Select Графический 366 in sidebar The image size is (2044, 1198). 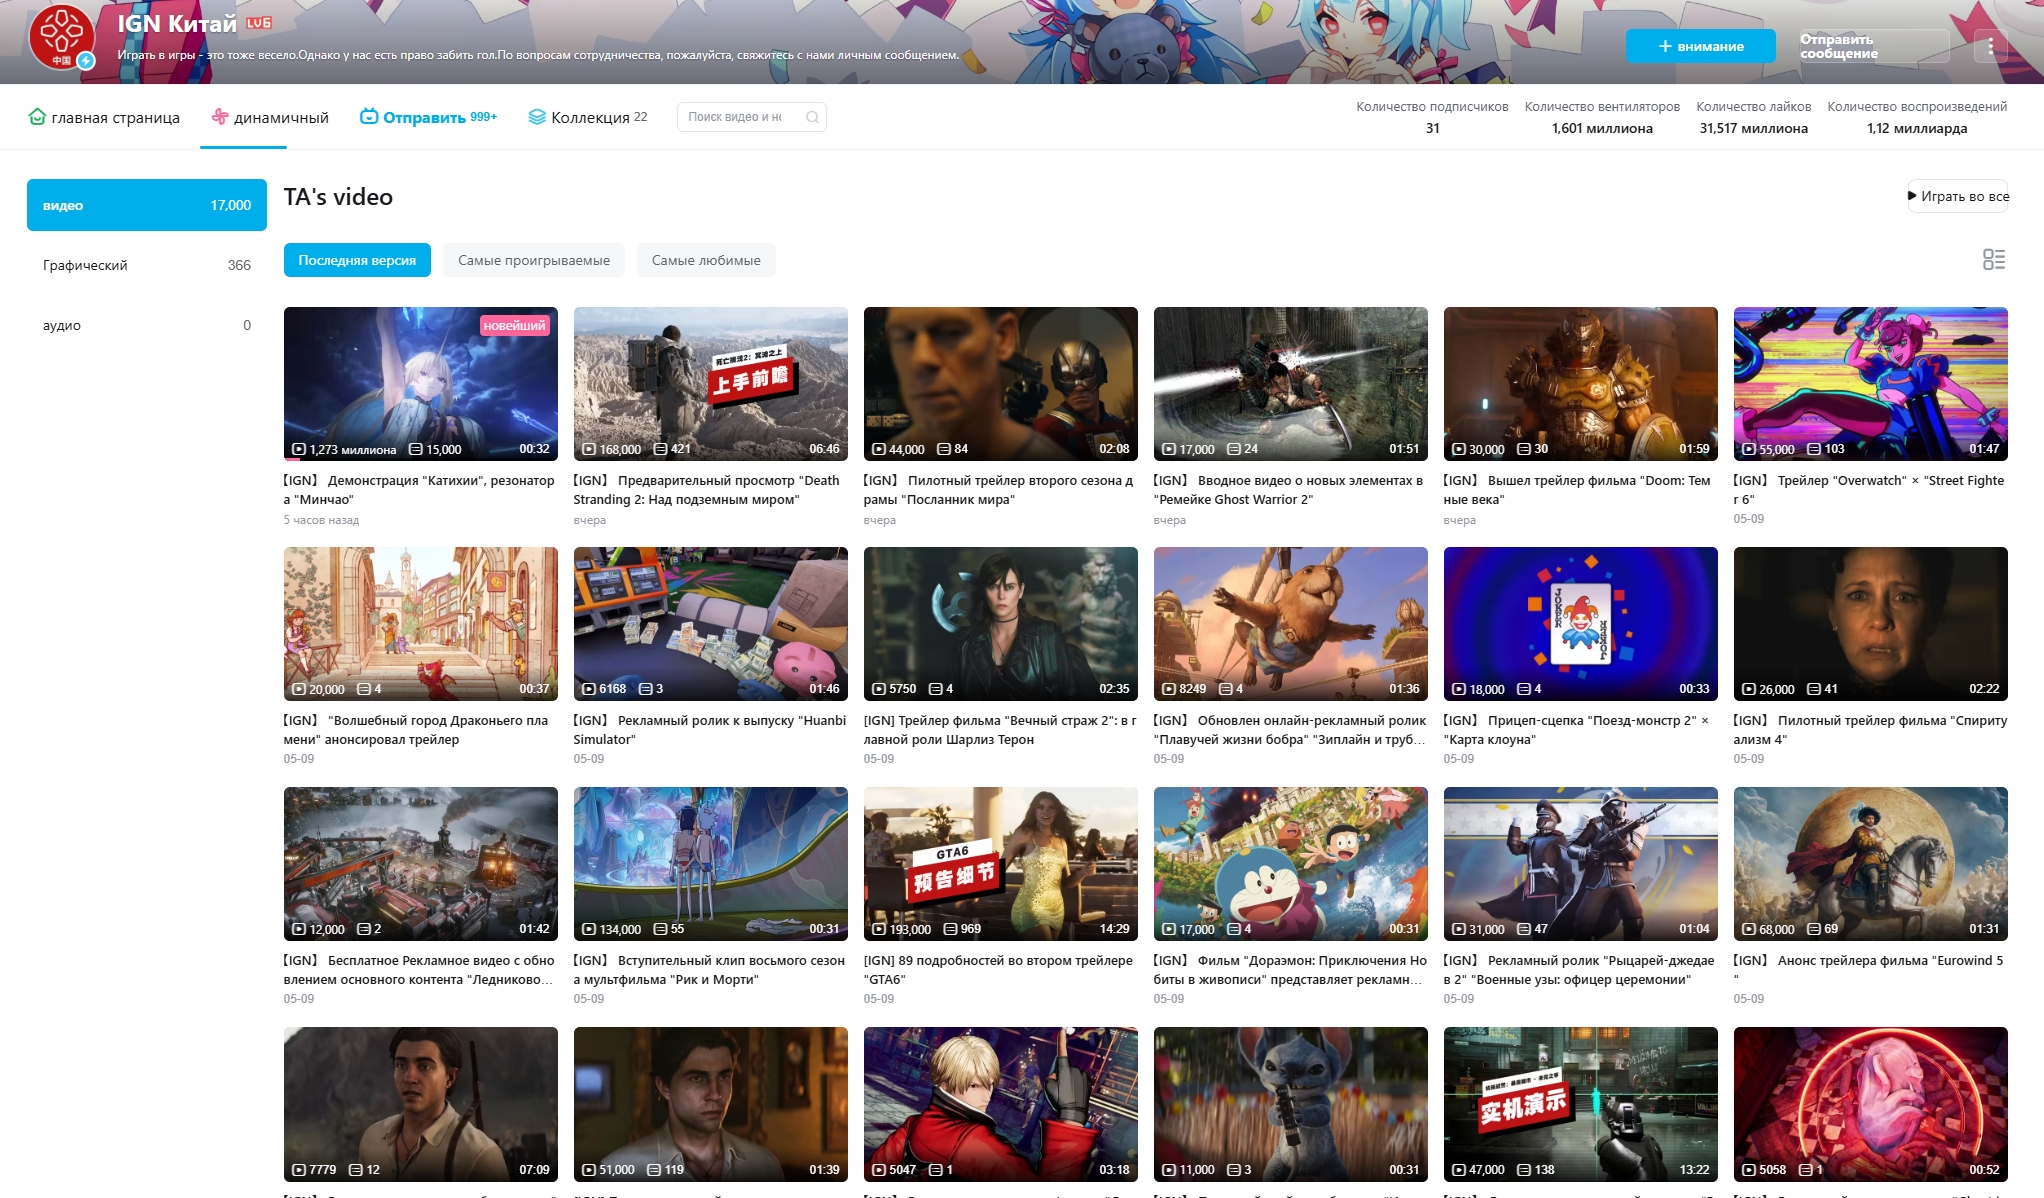click(x=147, y=265)
